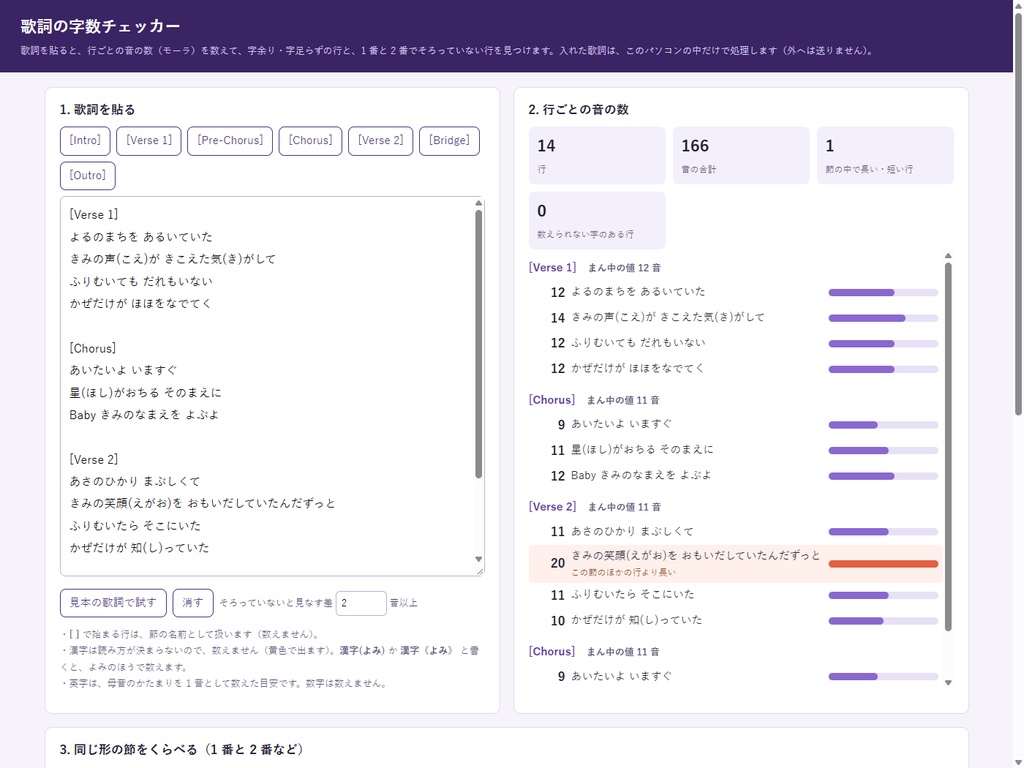Click lyrics textarea scroll up arrow
Screen dimensions: 1024x768
point(479,203)
